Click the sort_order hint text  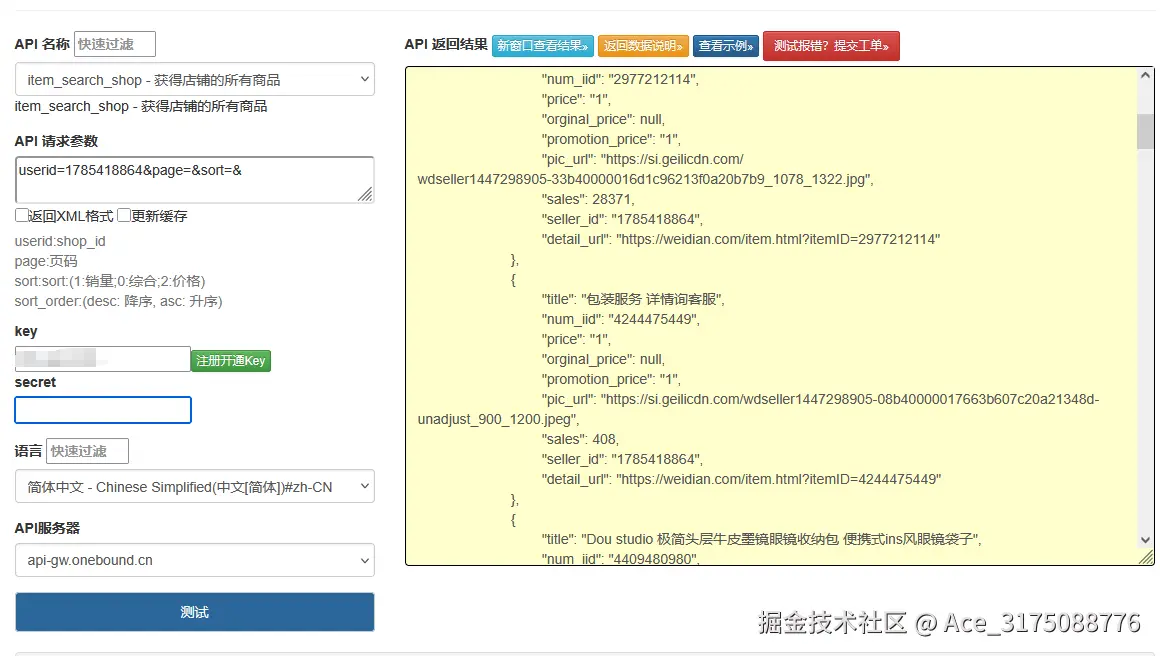pos(118,301)
